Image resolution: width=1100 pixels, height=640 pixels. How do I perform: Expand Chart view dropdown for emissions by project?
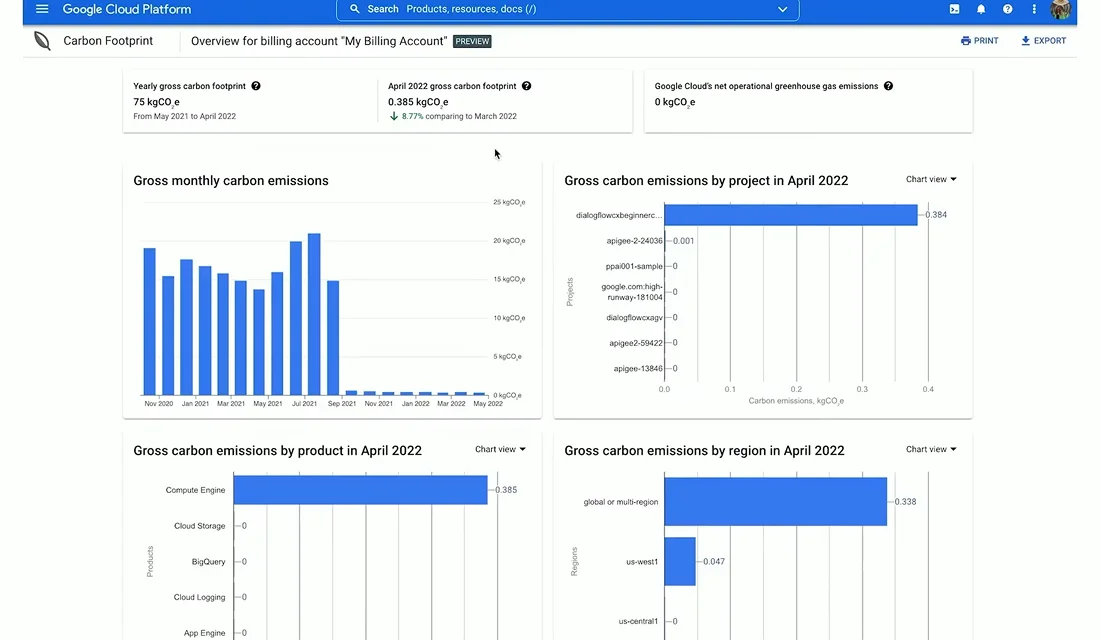[x=931, y=179]
